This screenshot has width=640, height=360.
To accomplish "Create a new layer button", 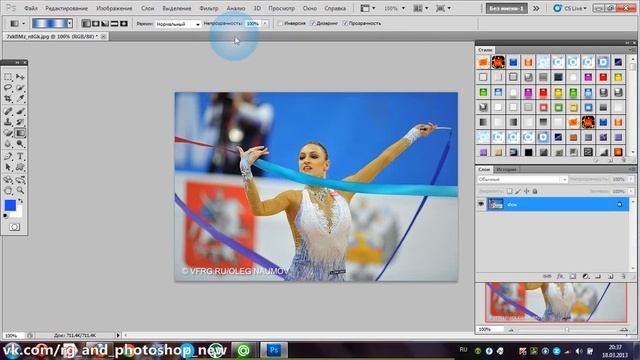I will pyautogui.click(x=611, y=277).
